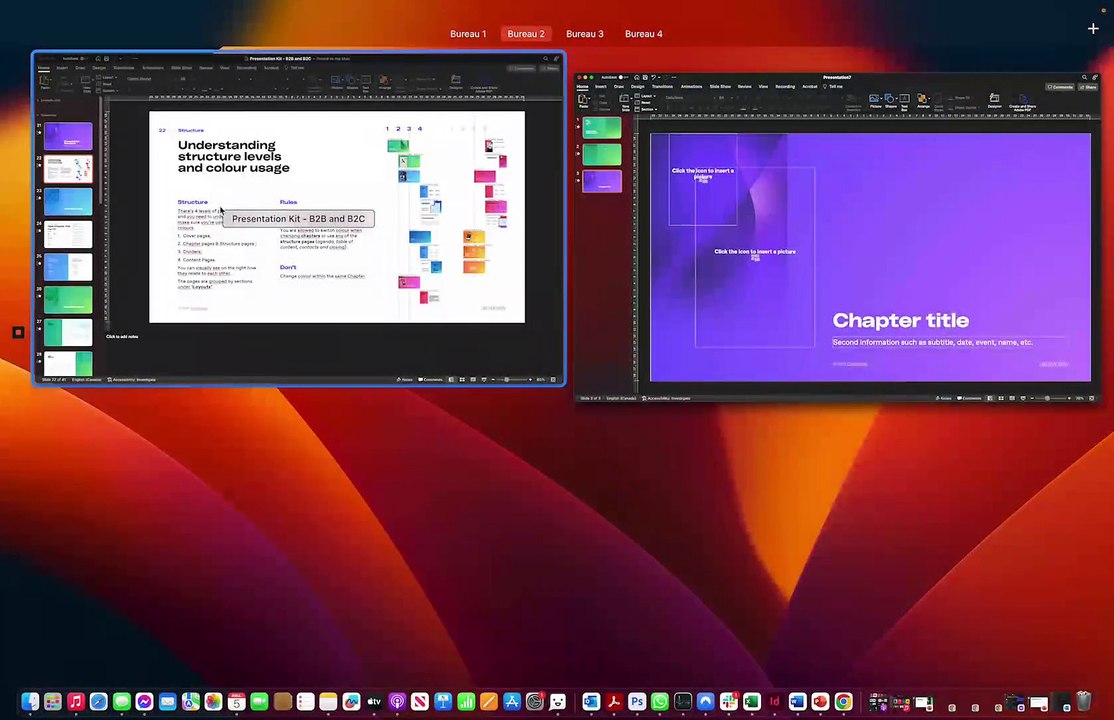This screenshot has width=1114, height=720.
Task: Switch to Insert tab in Presentation7
Action: 601,87
